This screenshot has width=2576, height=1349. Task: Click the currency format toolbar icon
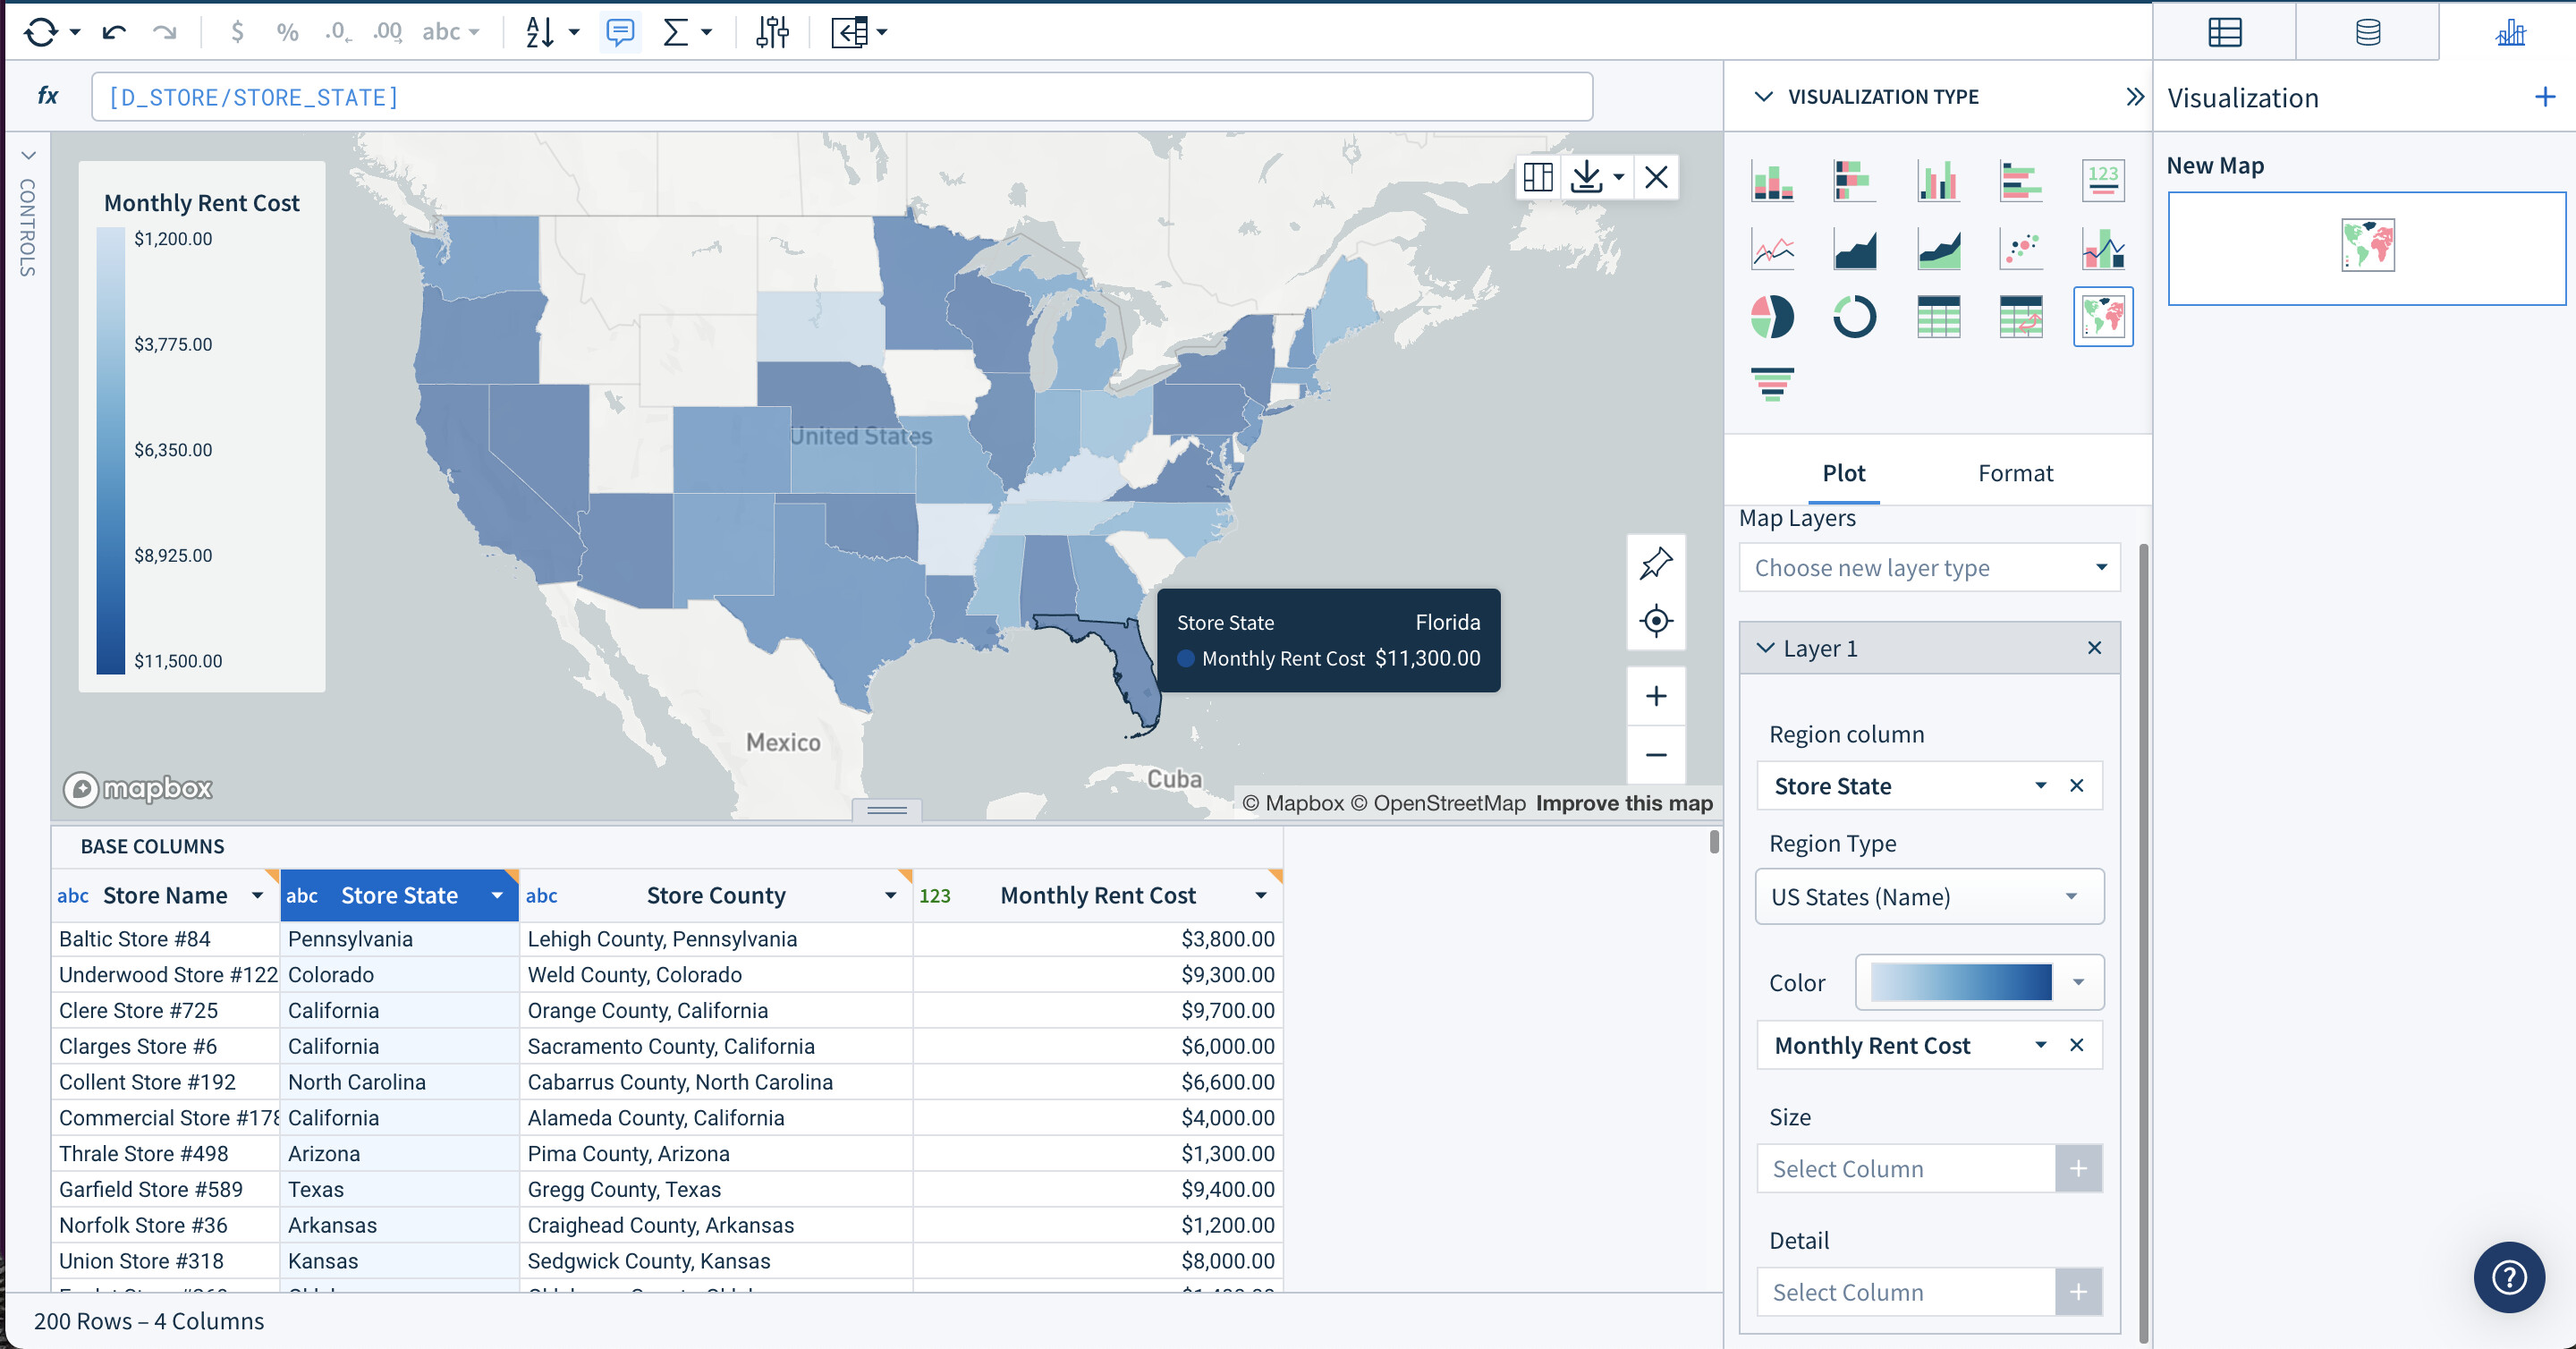pyautogui.click(x=237, y=31)
